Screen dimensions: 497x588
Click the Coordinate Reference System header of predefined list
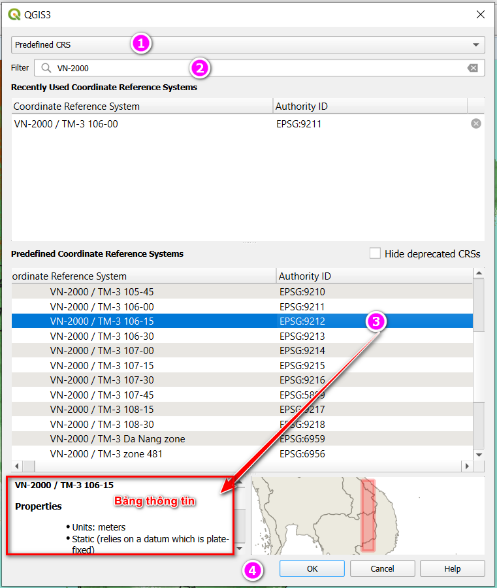point(144,276)
